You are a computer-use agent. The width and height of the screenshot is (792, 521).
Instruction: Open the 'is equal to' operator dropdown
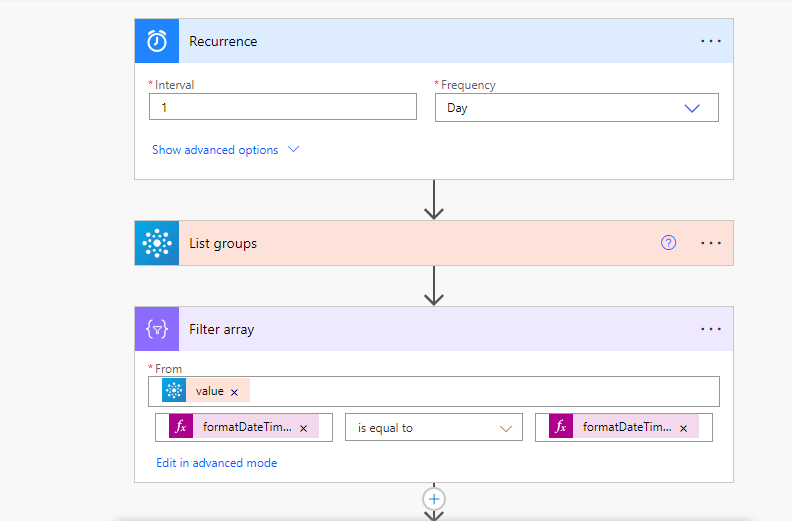pyautogui.click(x=434, y=428)
